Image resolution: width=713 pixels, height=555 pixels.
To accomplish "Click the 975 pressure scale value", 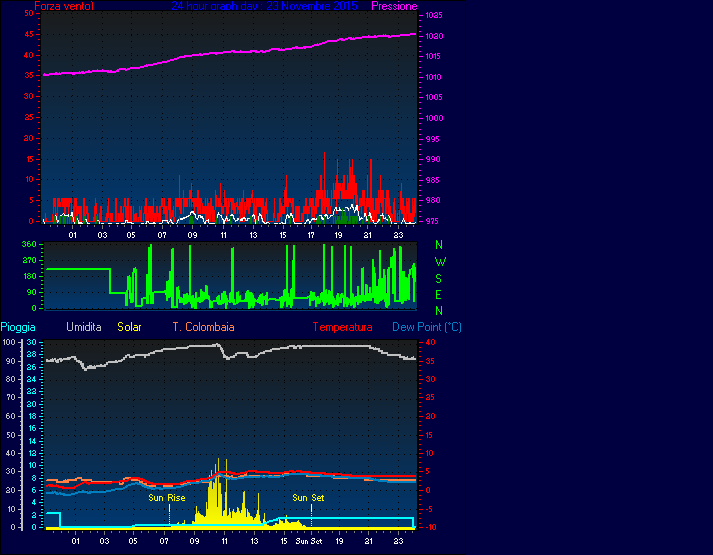I will (x=432, y=221).
